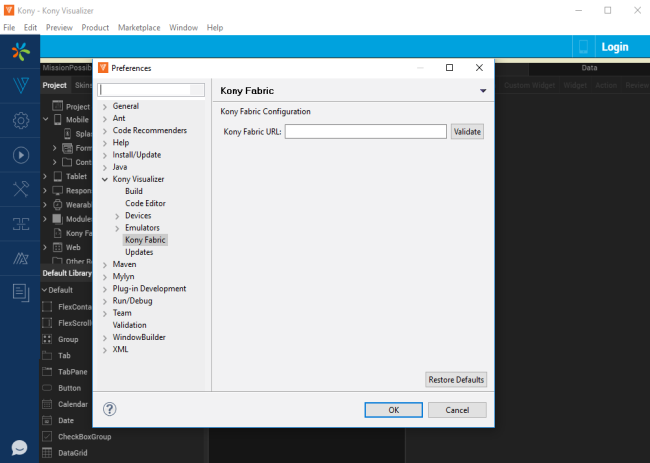Select the Calendar widget icon
Image resolution: width=650 pixels, height=463 pixels.
pyautogui.click(x=47, y=404)
